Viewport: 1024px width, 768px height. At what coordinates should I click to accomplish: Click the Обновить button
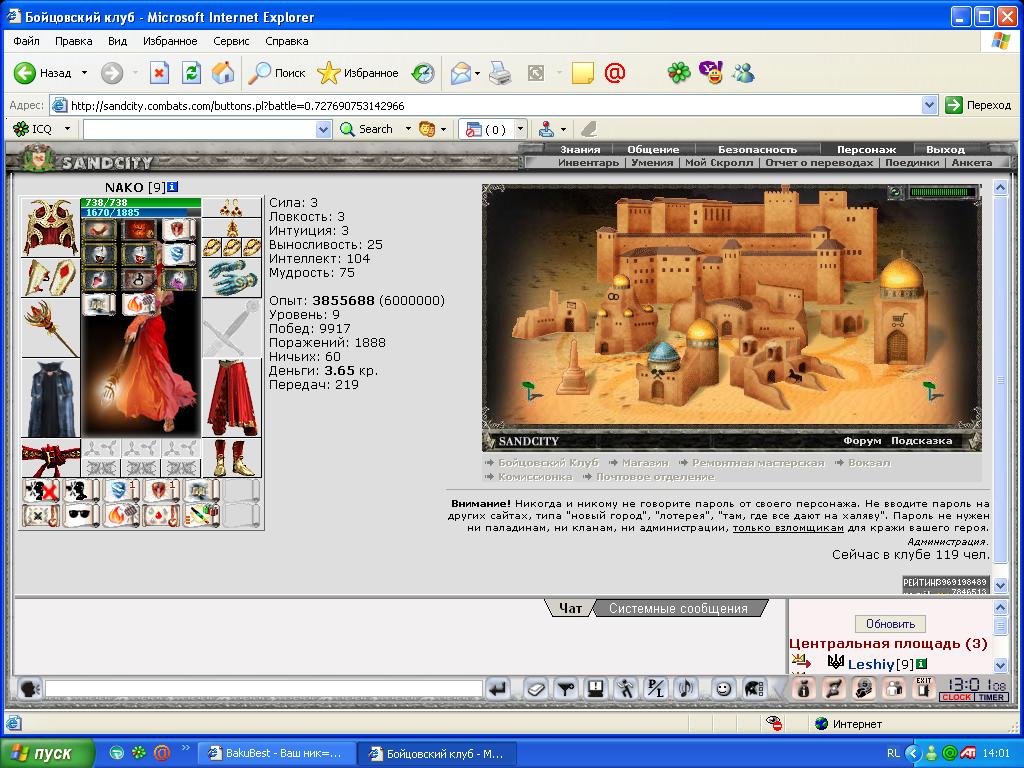(890, 624)
